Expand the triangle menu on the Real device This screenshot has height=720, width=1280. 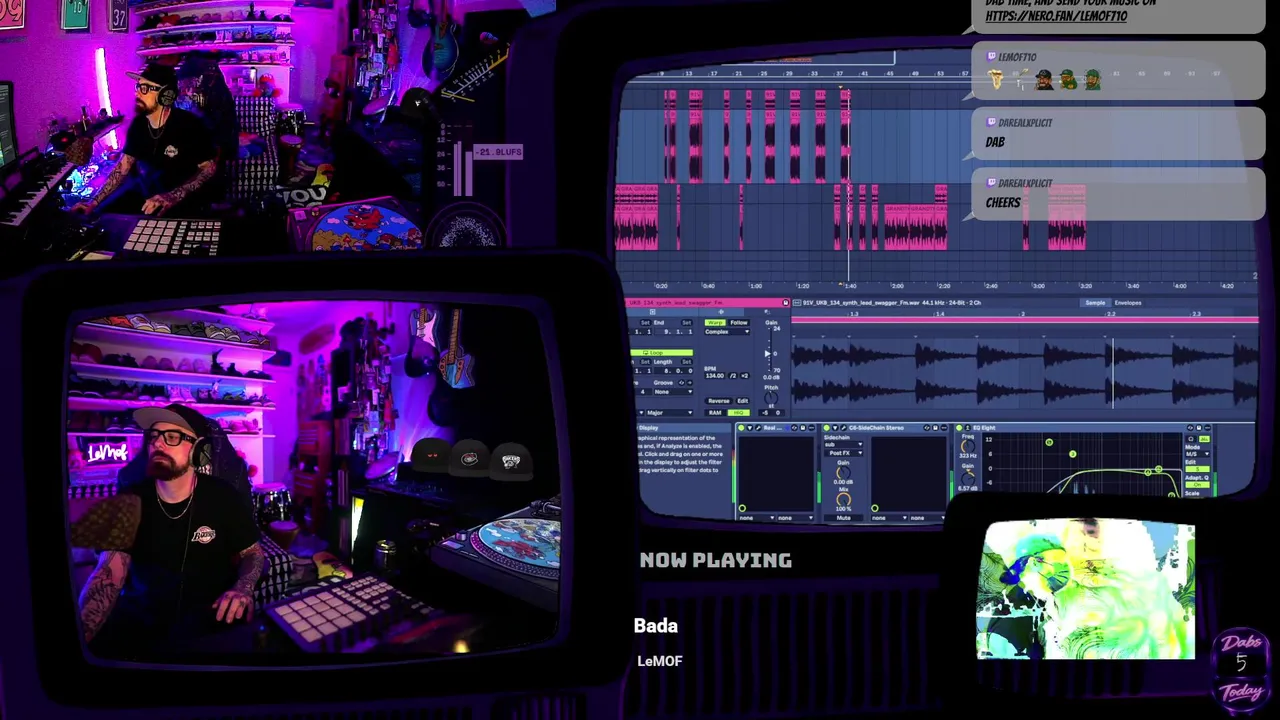[x=749, y=428]
